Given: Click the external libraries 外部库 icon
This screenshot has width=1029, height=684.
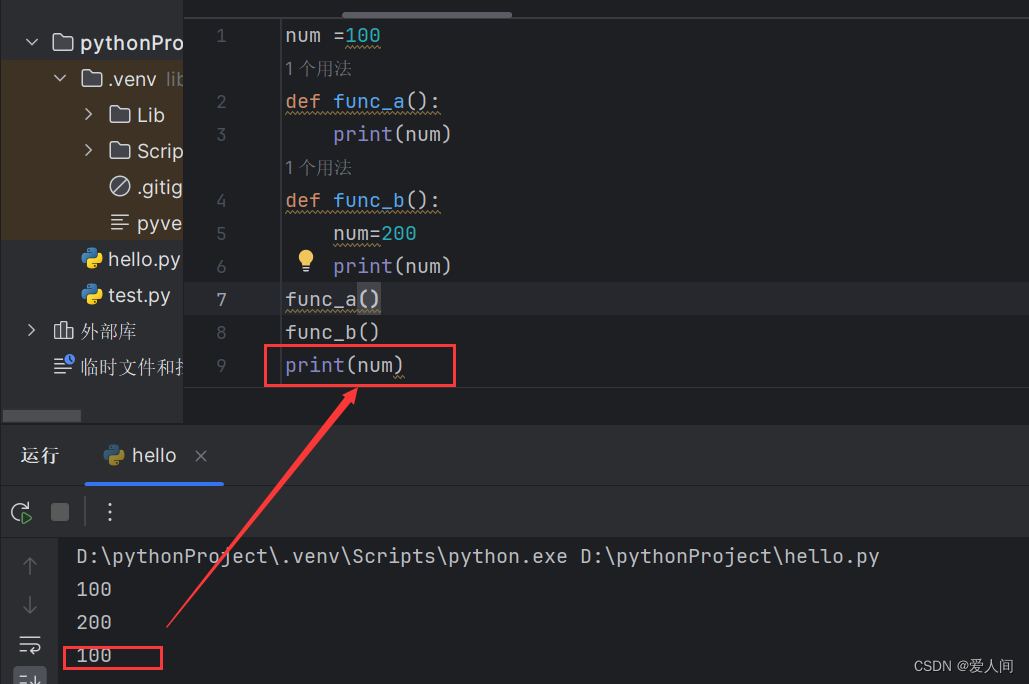Looking at the screenshot, I should (x=64, y=330).
